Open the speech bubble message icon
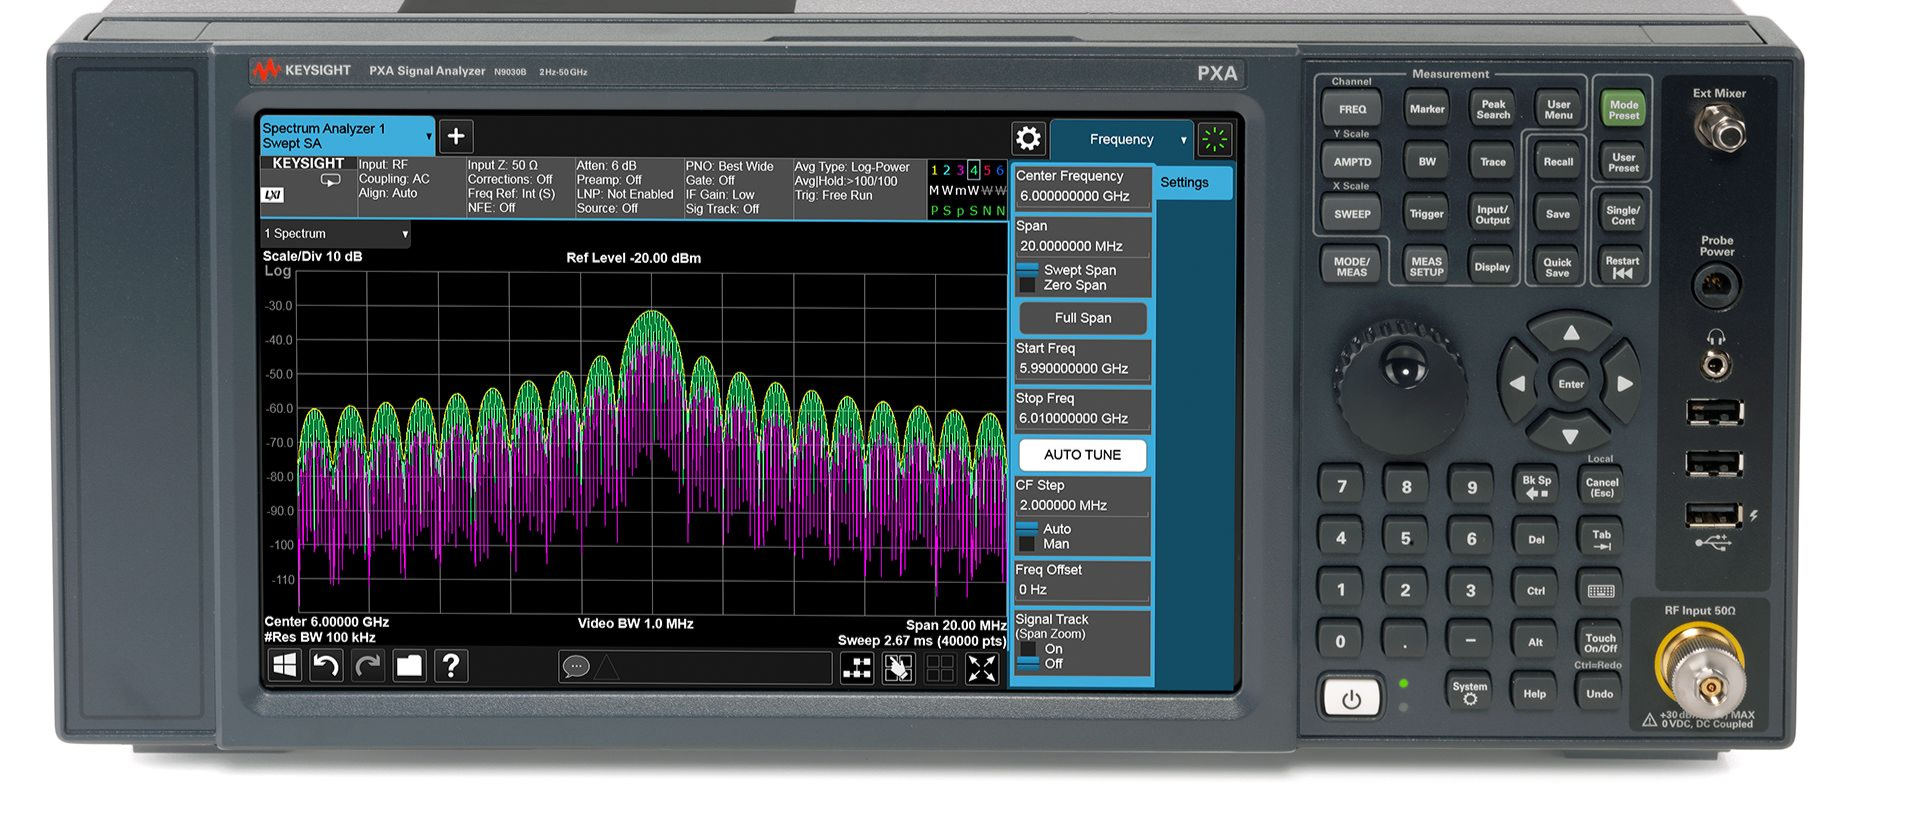 (x=576, y=667)
